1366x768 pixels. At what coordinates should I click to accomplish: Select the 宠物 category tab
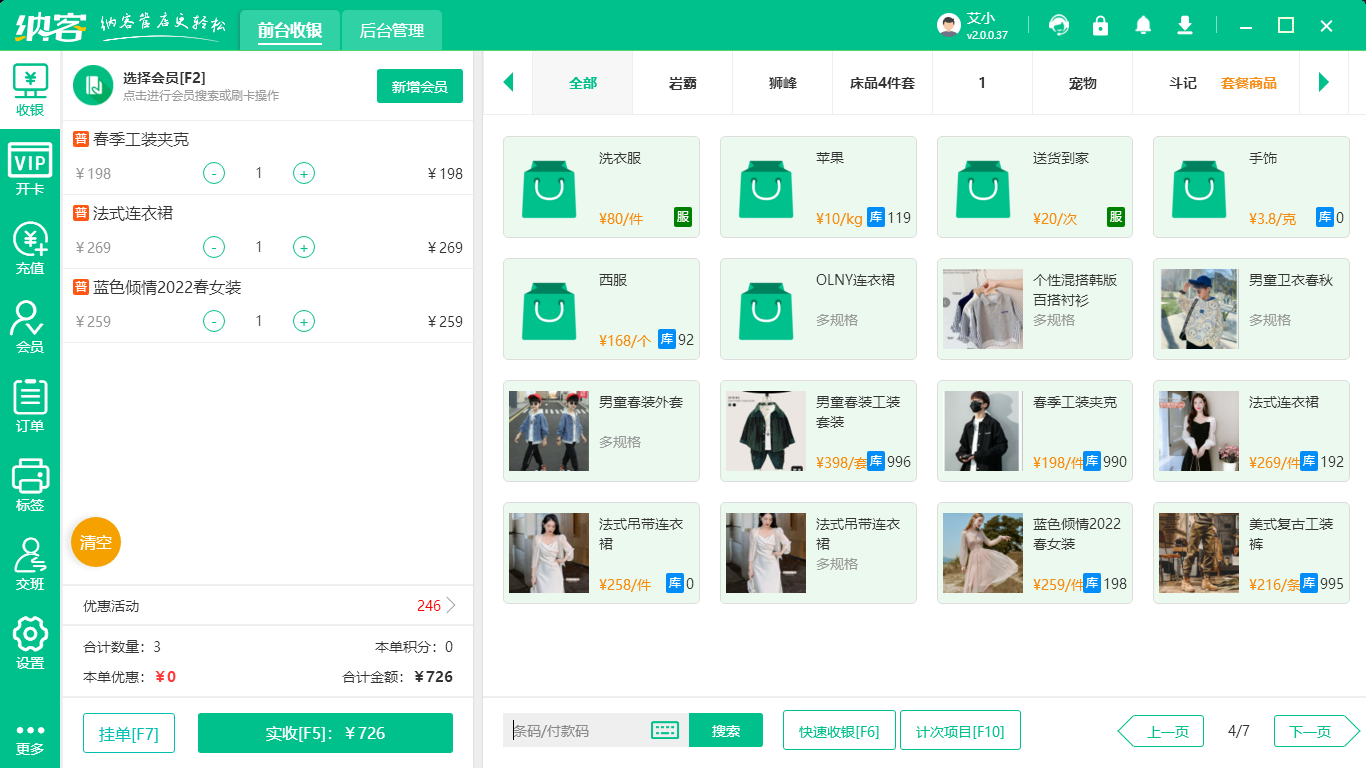[x=1082, y=84]
